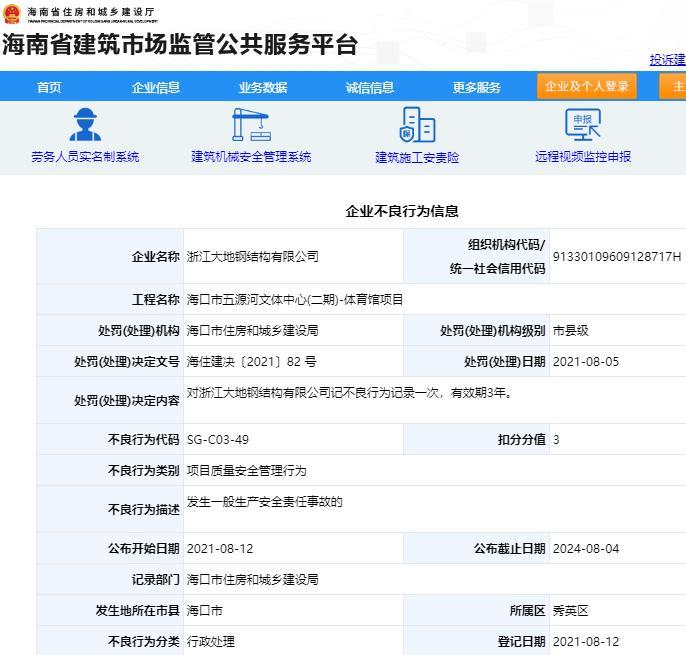686x655 pixels.
Task: Click the 海南省建筑市场监管公共服务平台 title
Action: point(180,45)
